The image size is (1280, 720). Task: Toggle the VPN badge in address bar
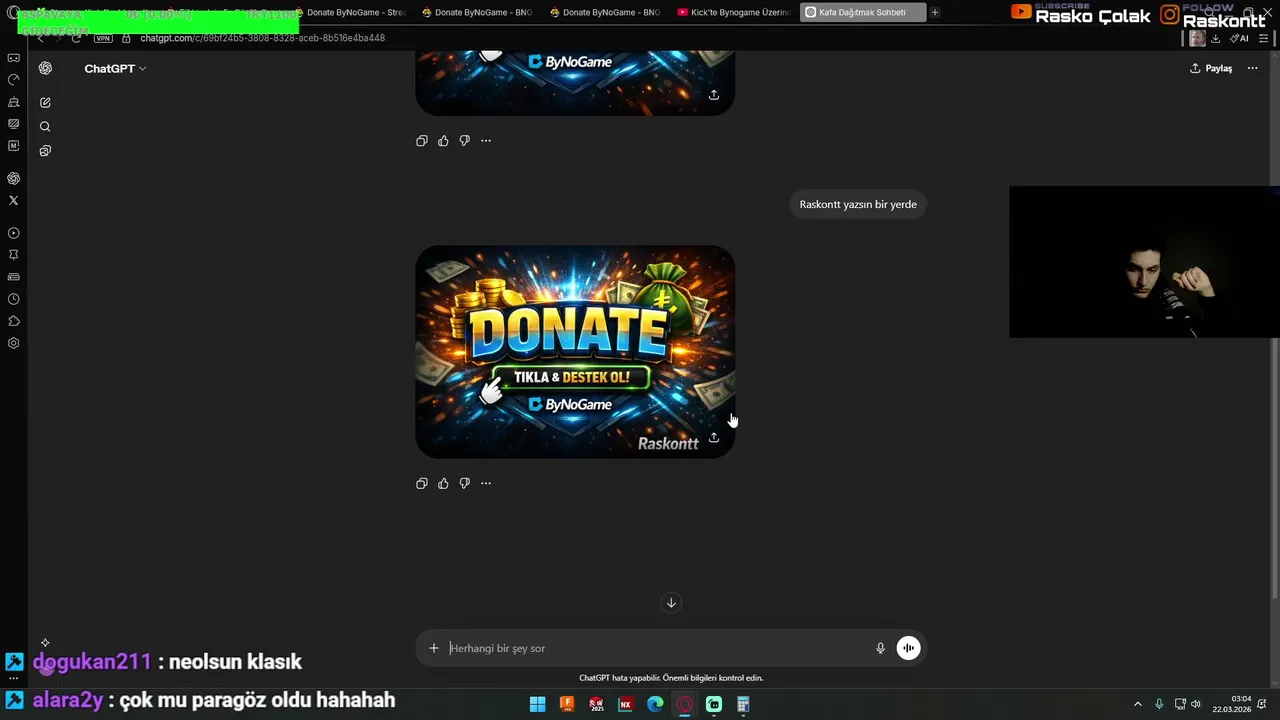tap(103, 38)
